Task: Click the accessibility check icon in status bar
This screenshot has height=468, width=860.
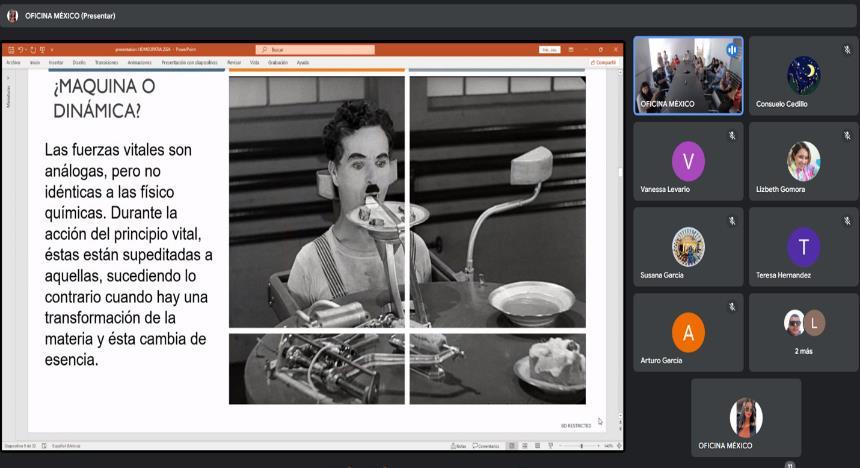Action: (44, 446)
